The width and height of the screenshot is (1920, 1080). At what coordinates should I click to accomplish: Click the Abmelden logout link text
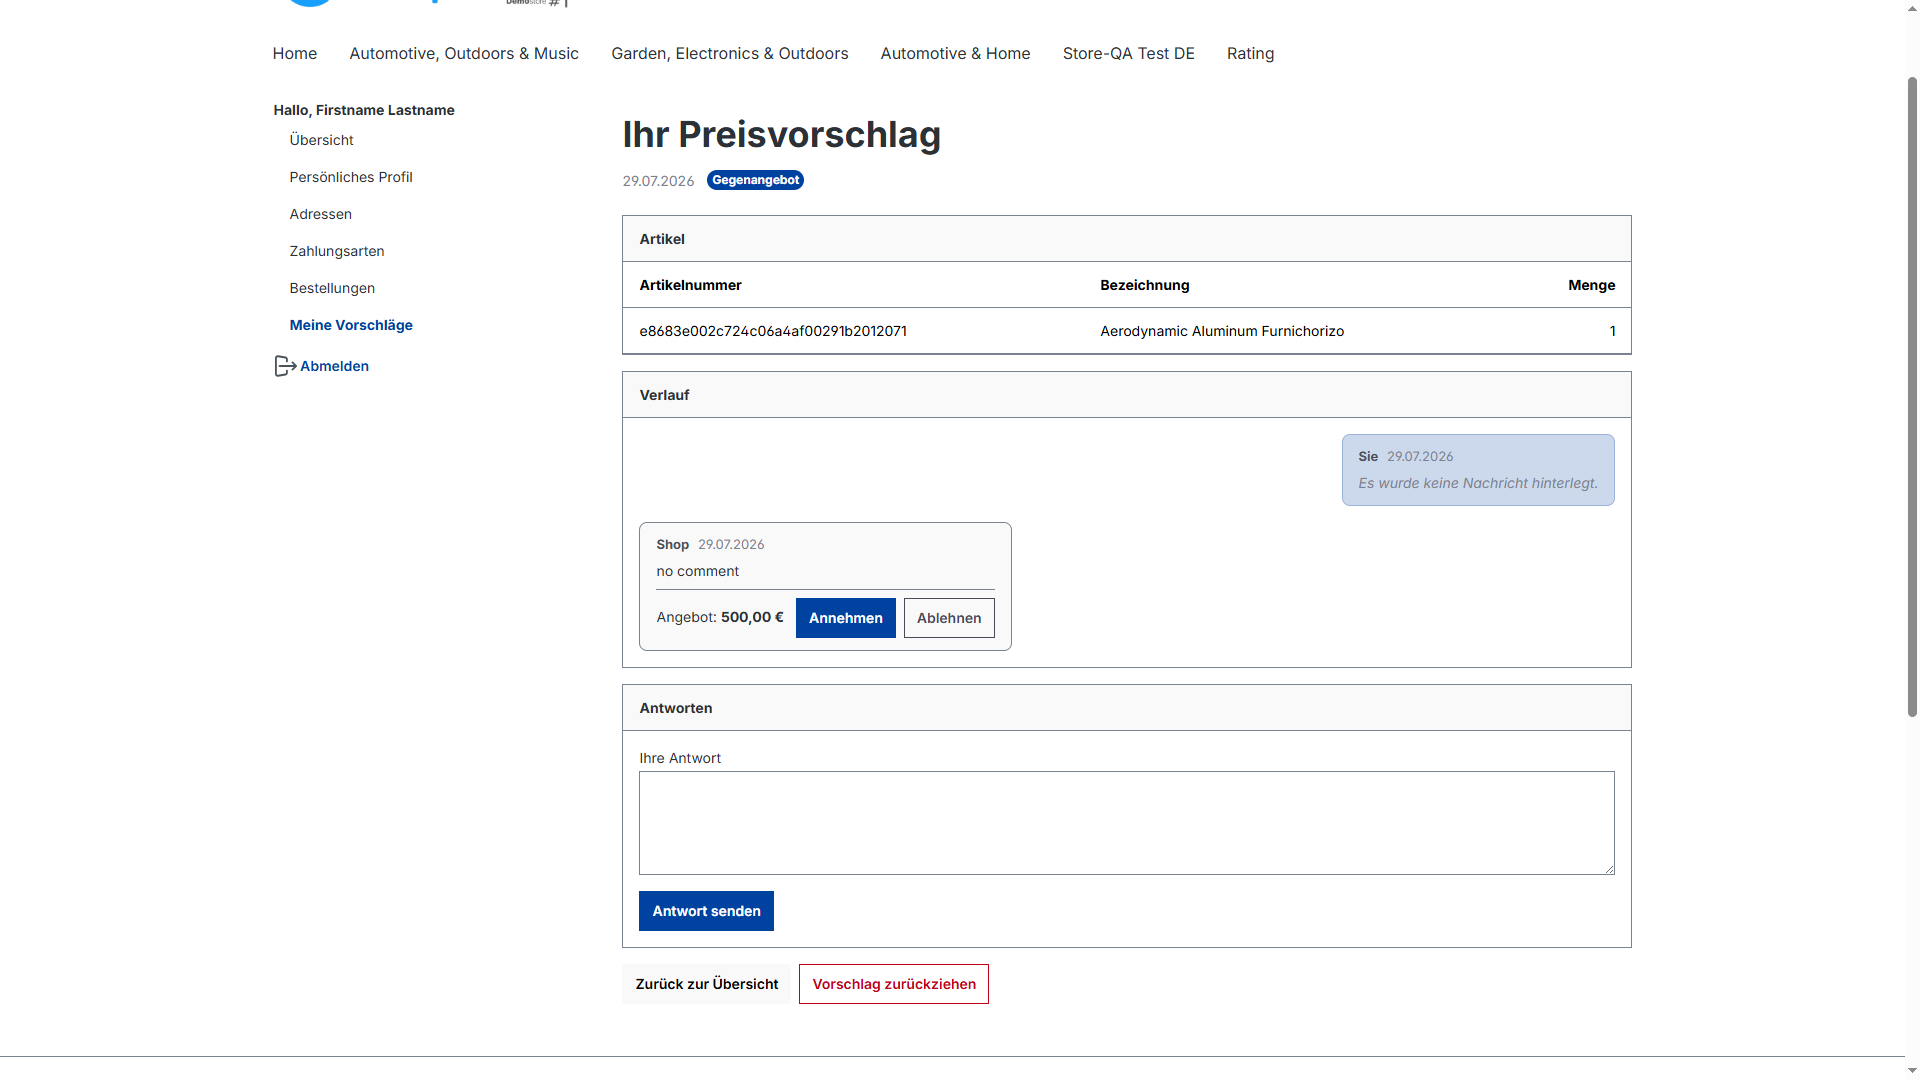coord(335,366)
